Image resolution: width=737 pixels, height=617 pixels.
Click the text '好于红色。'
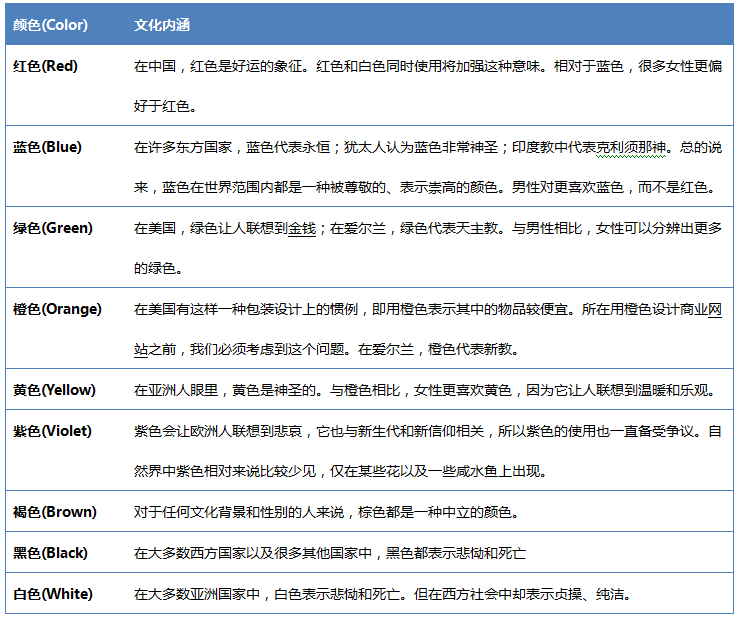point(165,106)
